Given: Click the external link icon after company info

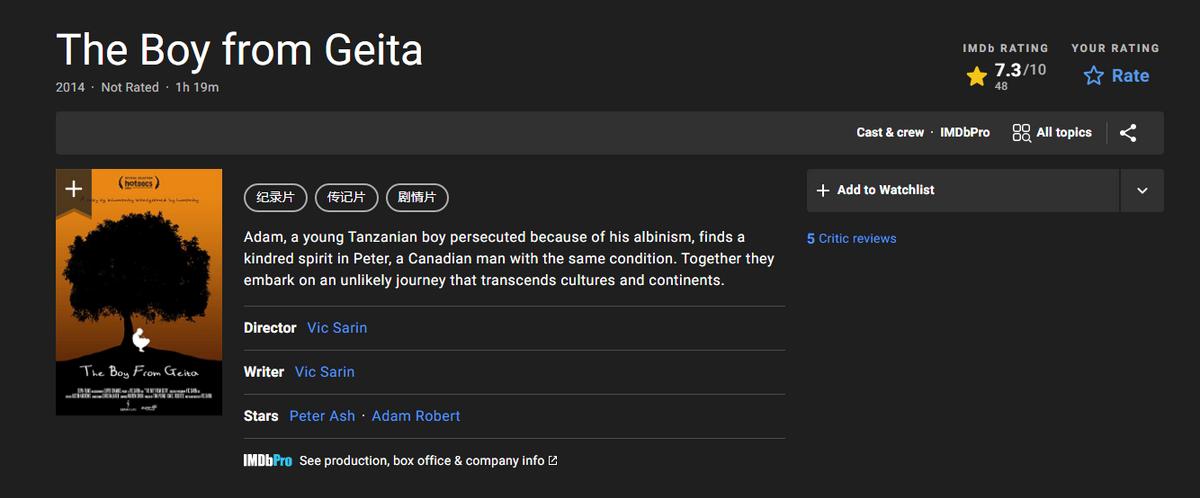Looking at the screenshot, I should [553, 461].
